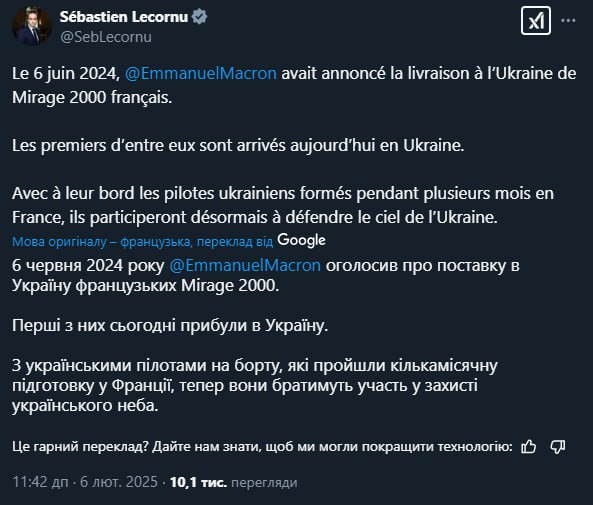Click the Google logo in translation credit
Image resolution: width=593 pixels, height=505 pixels.
(301, 241)
